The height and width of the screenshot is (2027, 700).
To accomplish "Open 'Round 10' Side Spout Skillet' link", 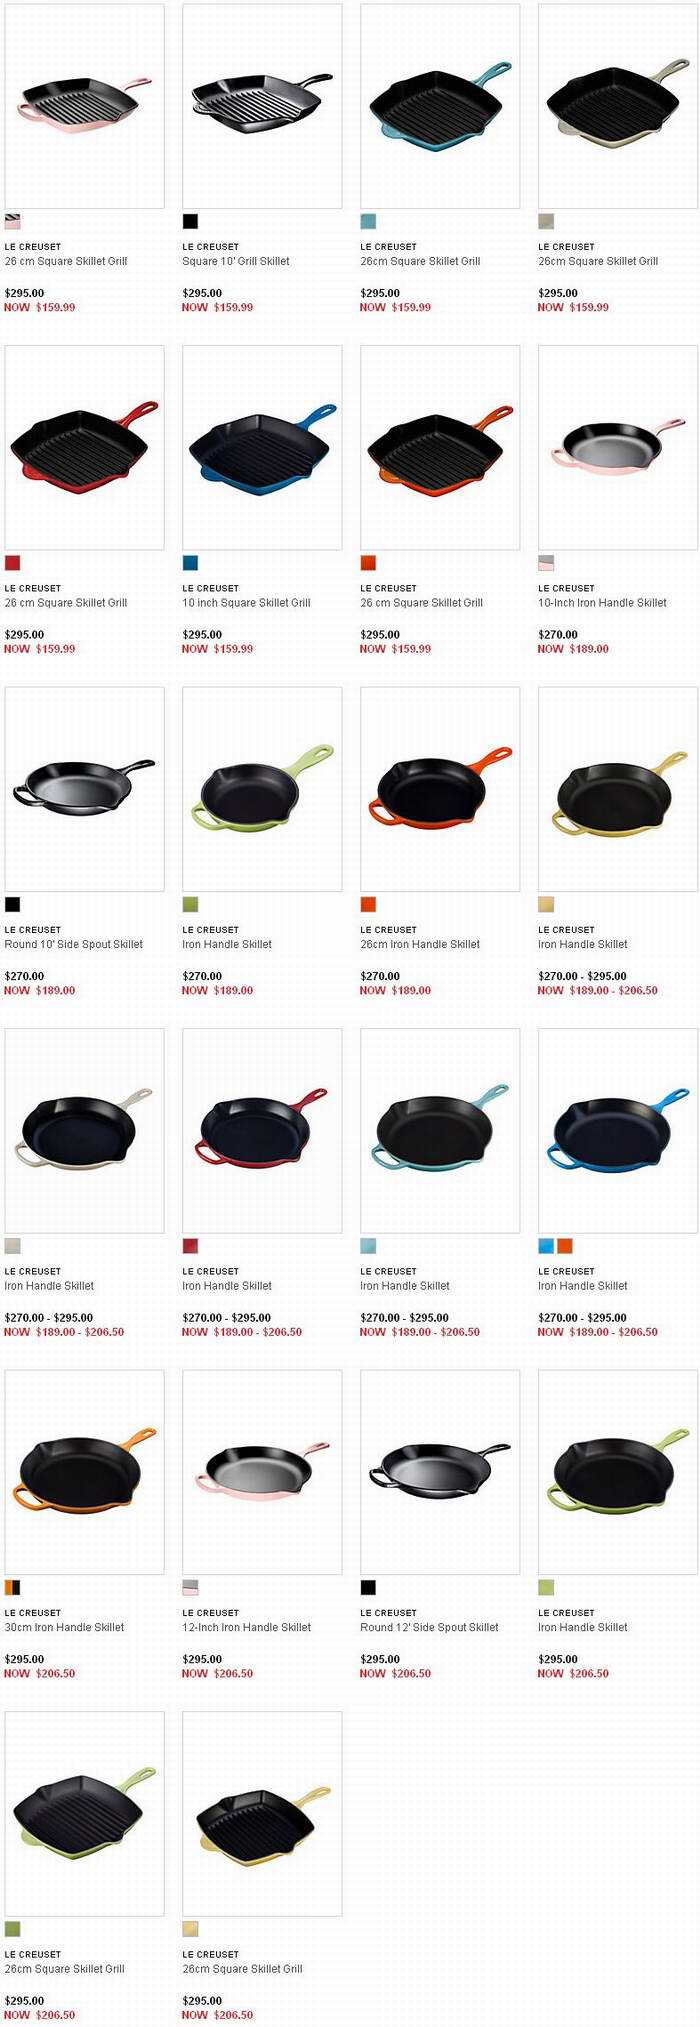I will tap(74, 944).
